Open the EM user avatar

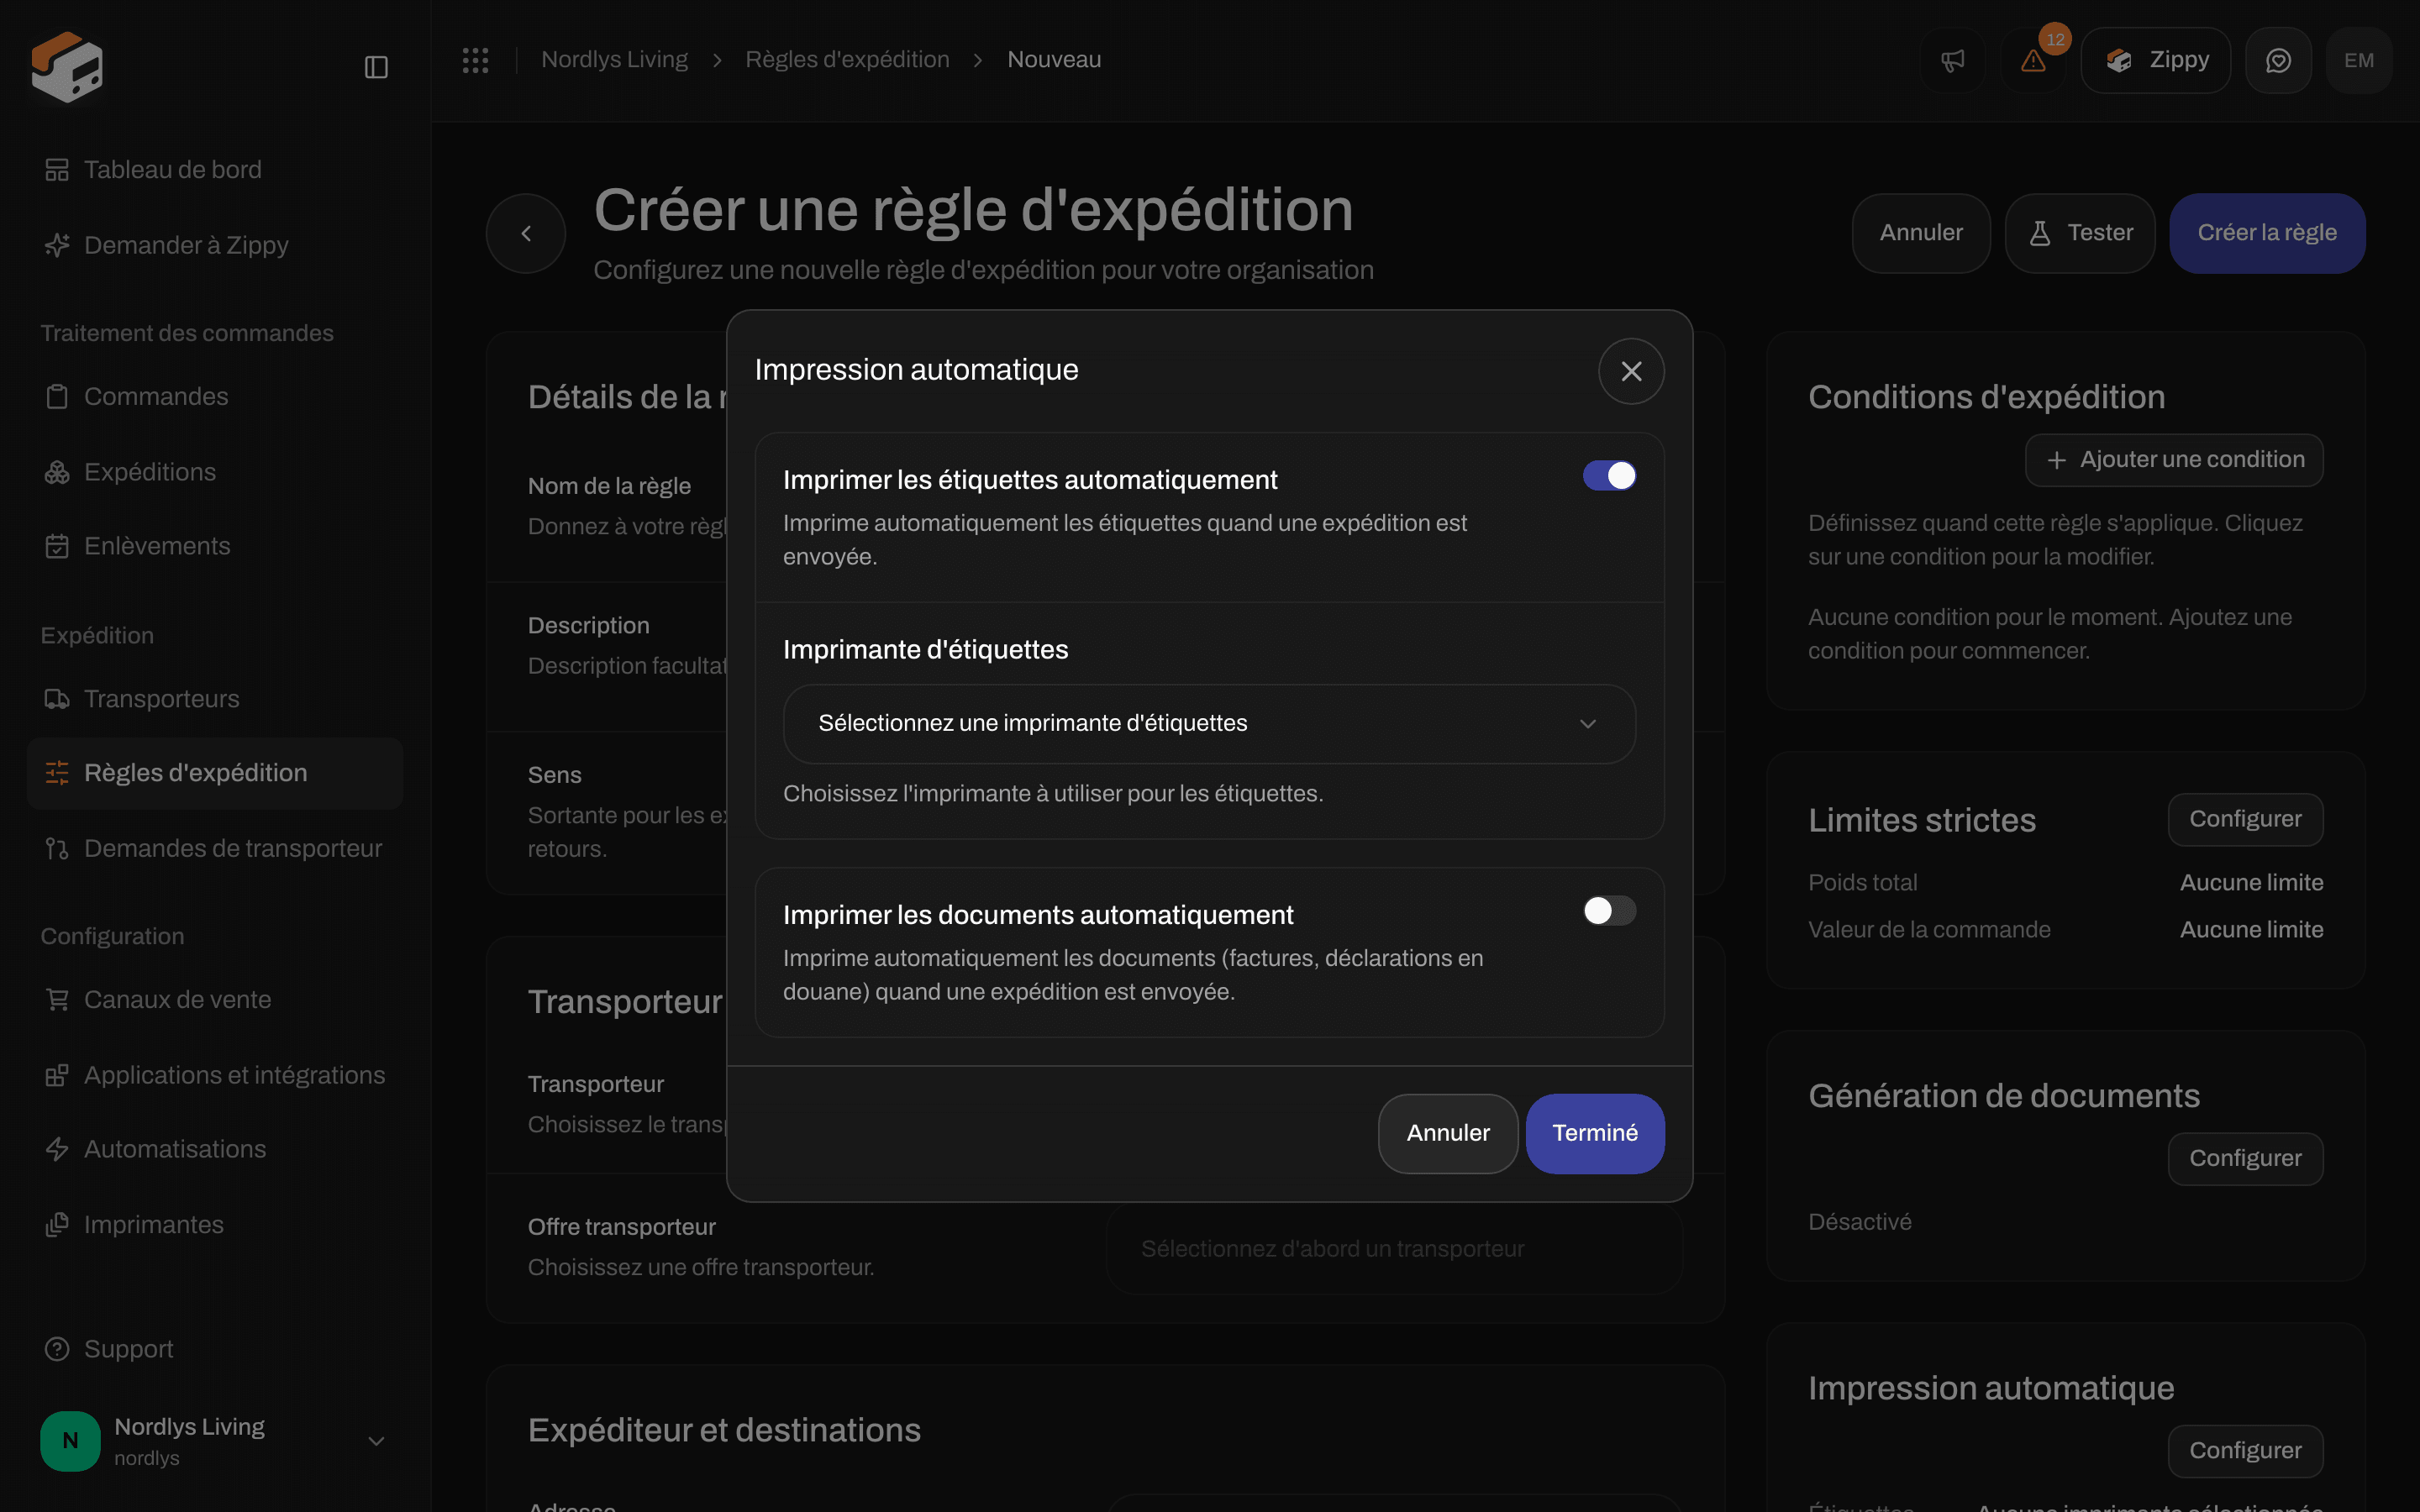[x=2359, y=60]
